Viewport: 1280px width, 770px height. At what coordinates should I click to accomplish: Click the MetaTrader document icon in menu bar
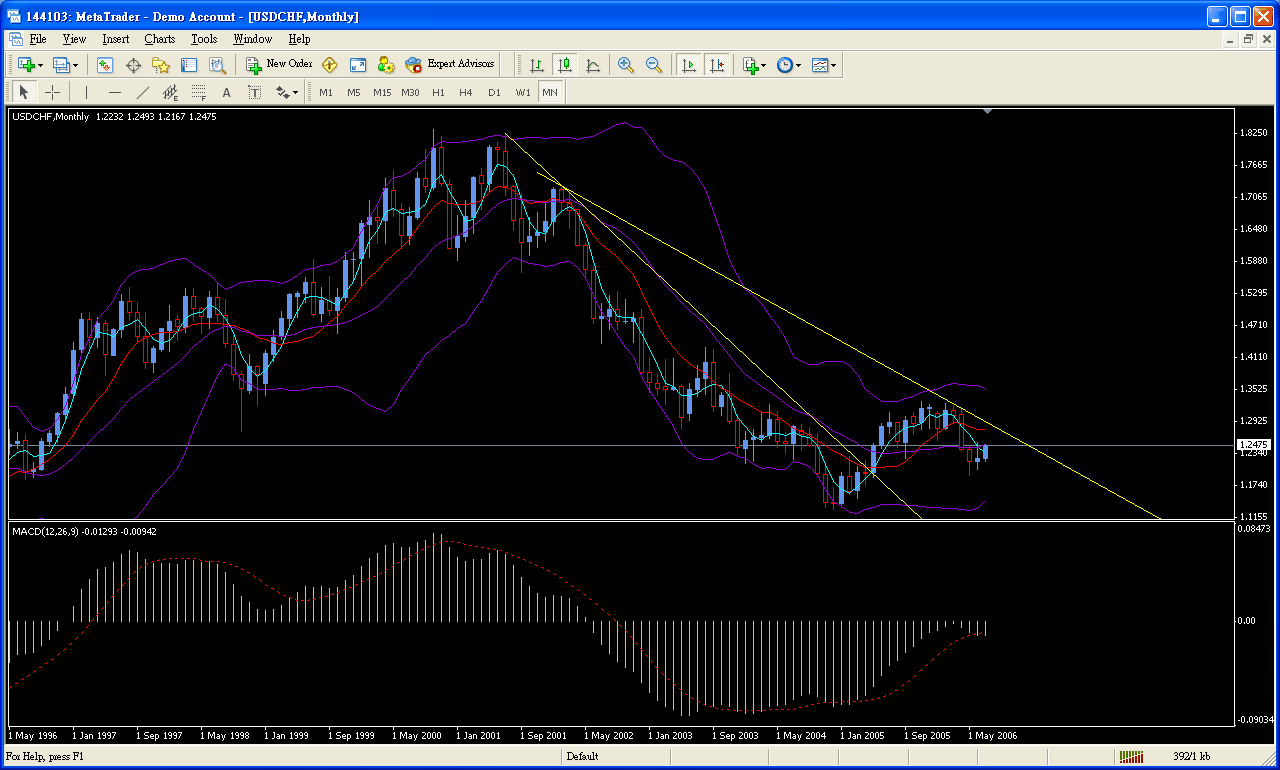point(15,39)
